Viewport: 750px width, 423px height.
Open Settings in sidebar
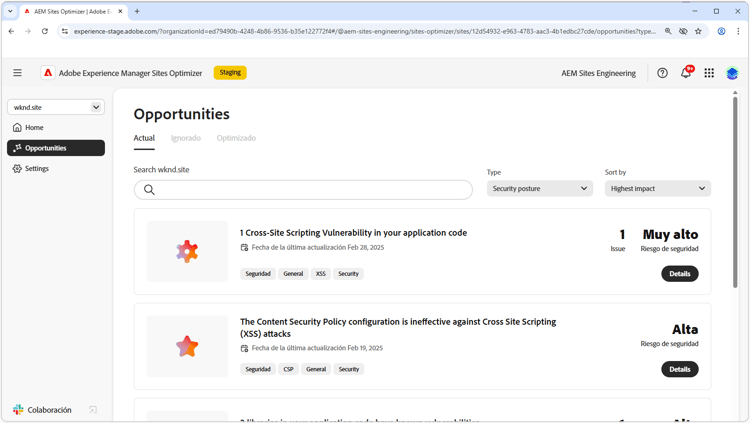tap(56, 168)
